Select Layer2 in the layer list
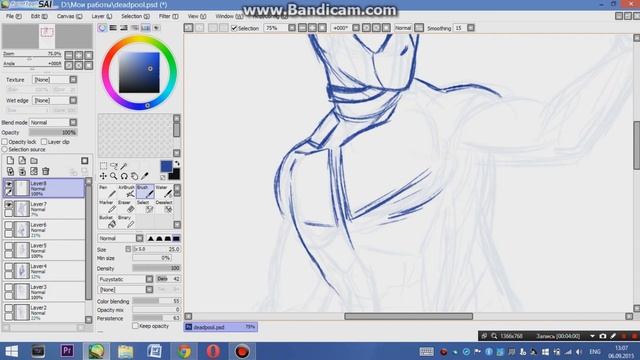This screenshot has width=640, height=360. coord(44,312)
